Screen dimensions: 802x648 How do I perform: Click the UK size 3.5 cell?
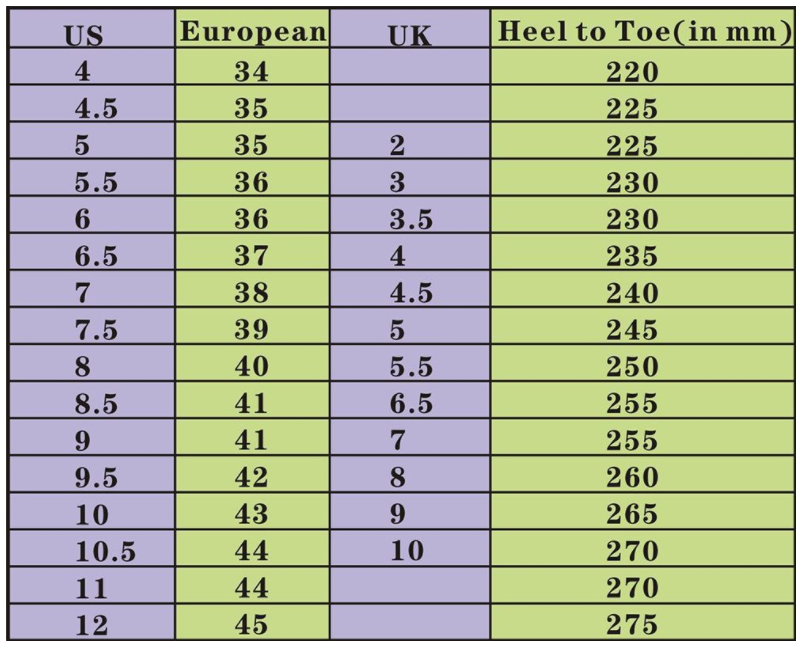pos(411,220)
